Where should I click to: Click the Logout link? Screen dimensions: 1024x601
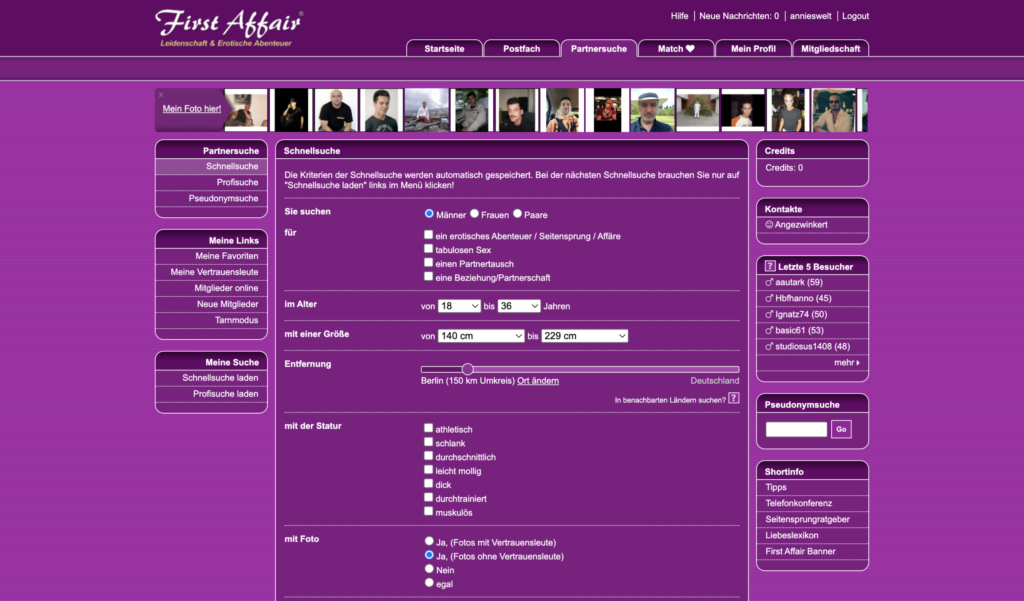[856, 16]
